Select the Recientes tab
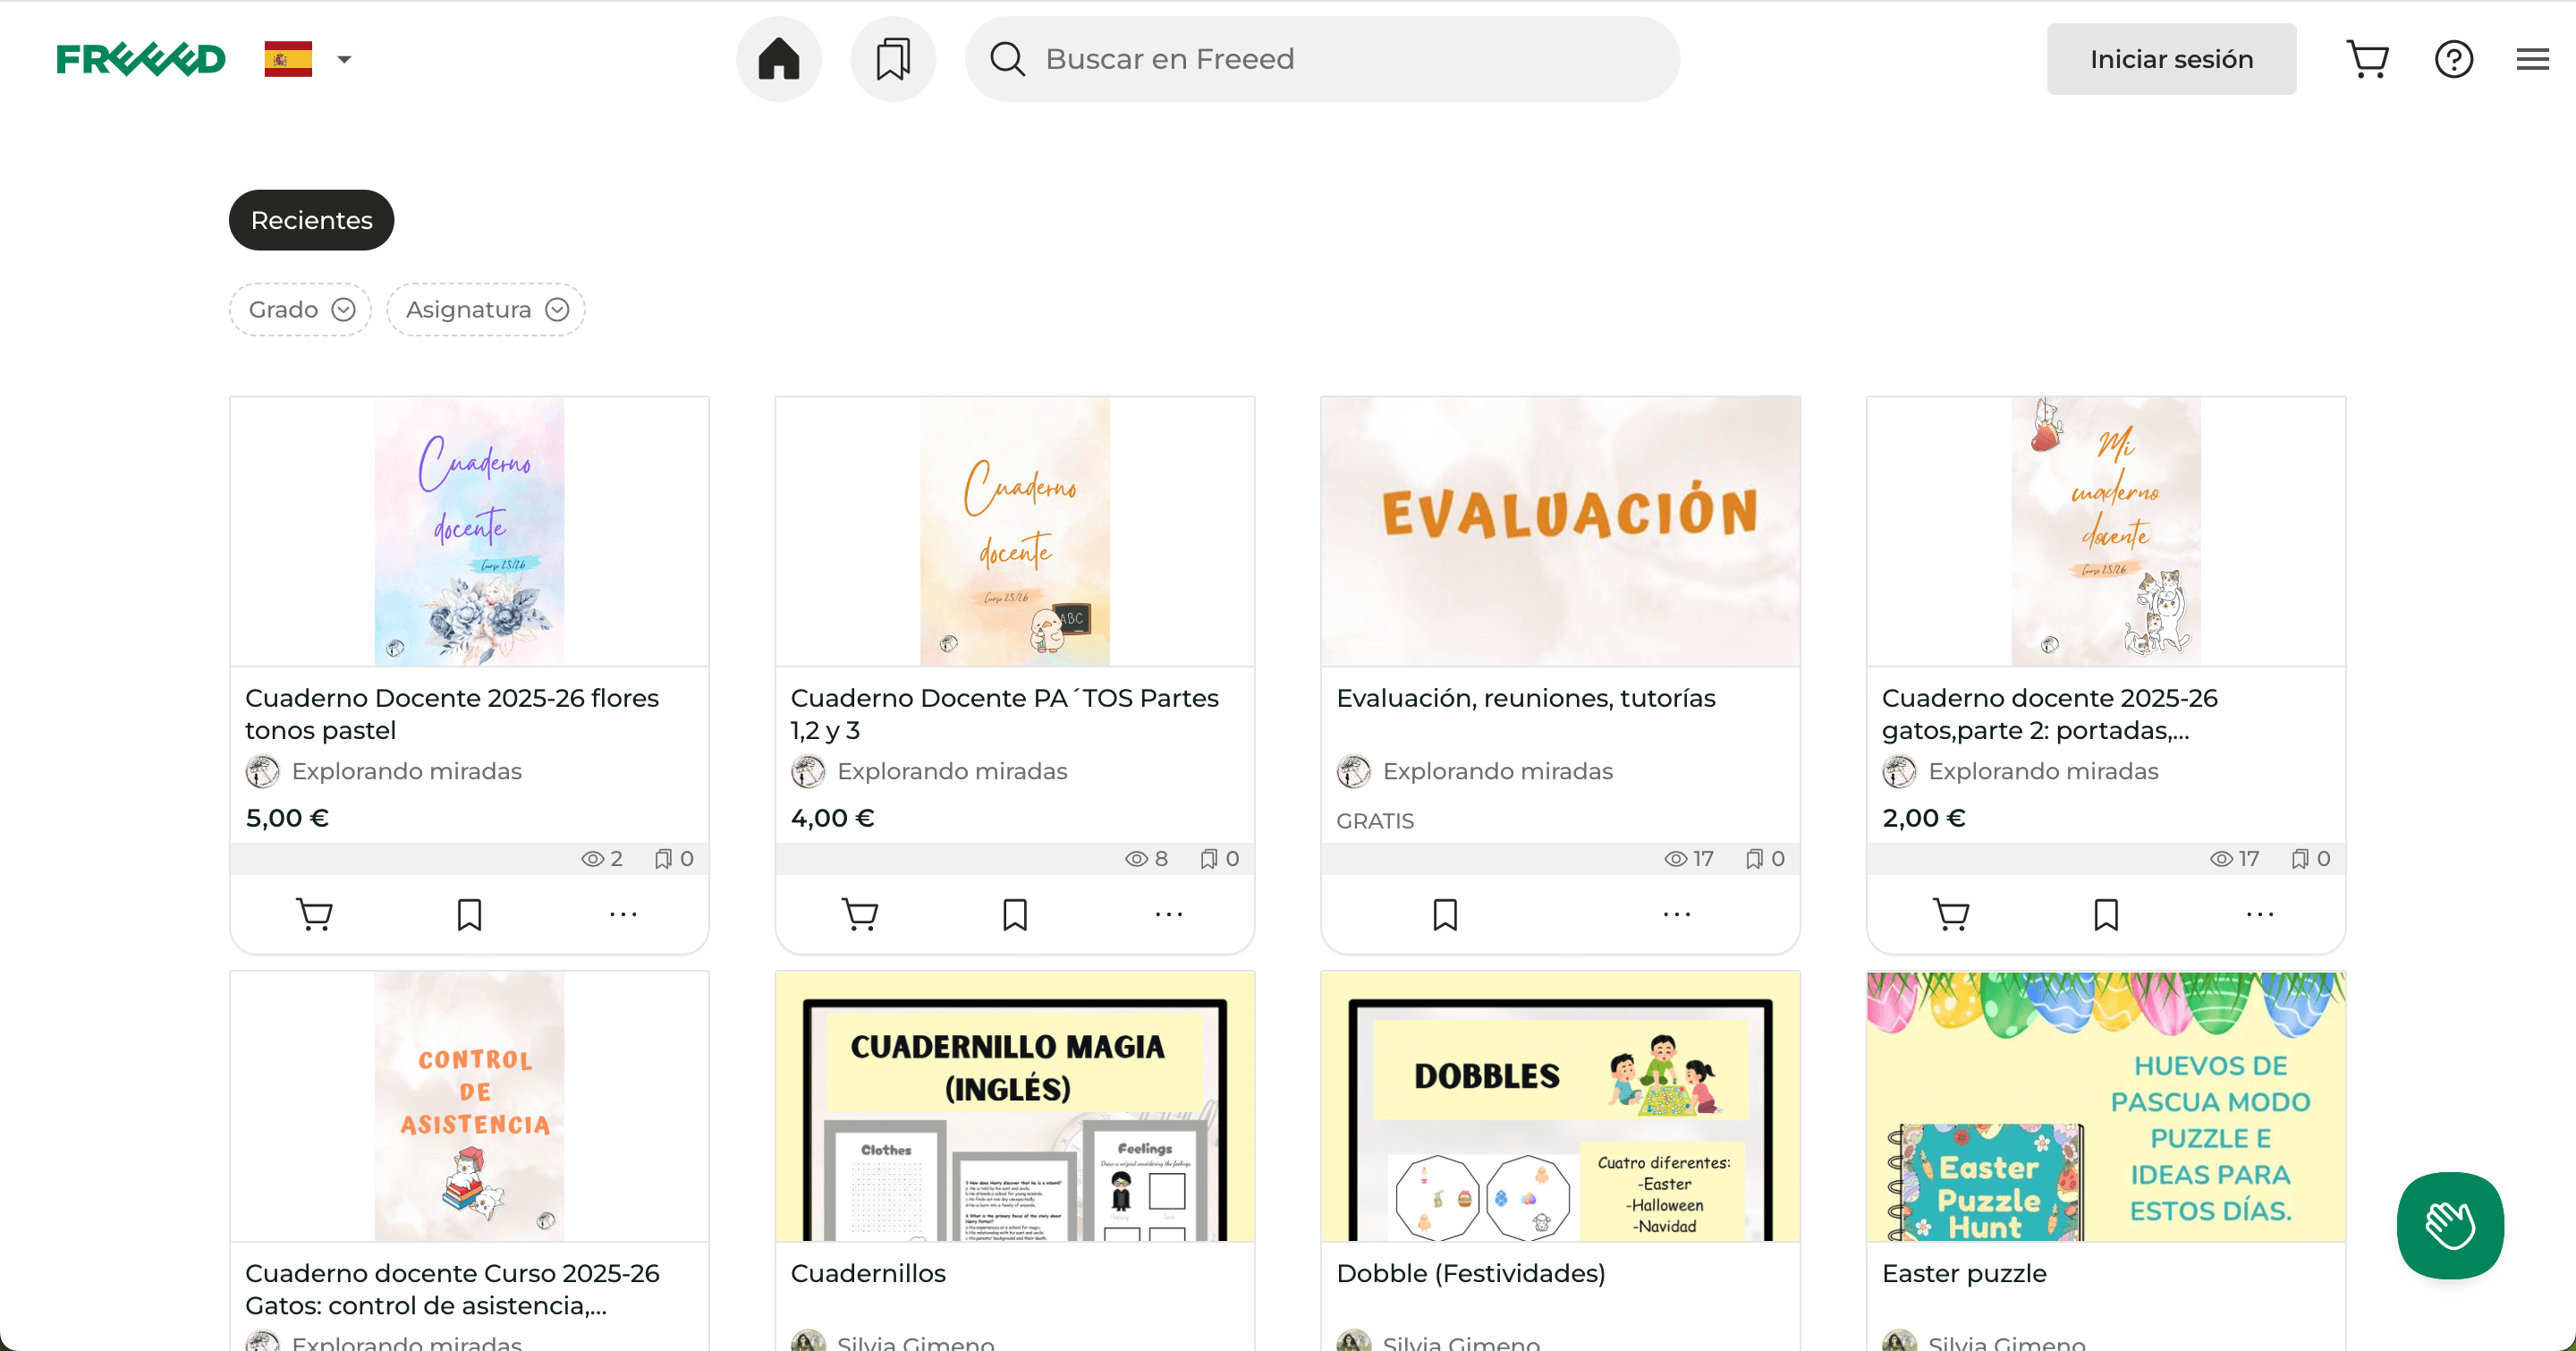The image size is (2576, 1351). [311, 220]
